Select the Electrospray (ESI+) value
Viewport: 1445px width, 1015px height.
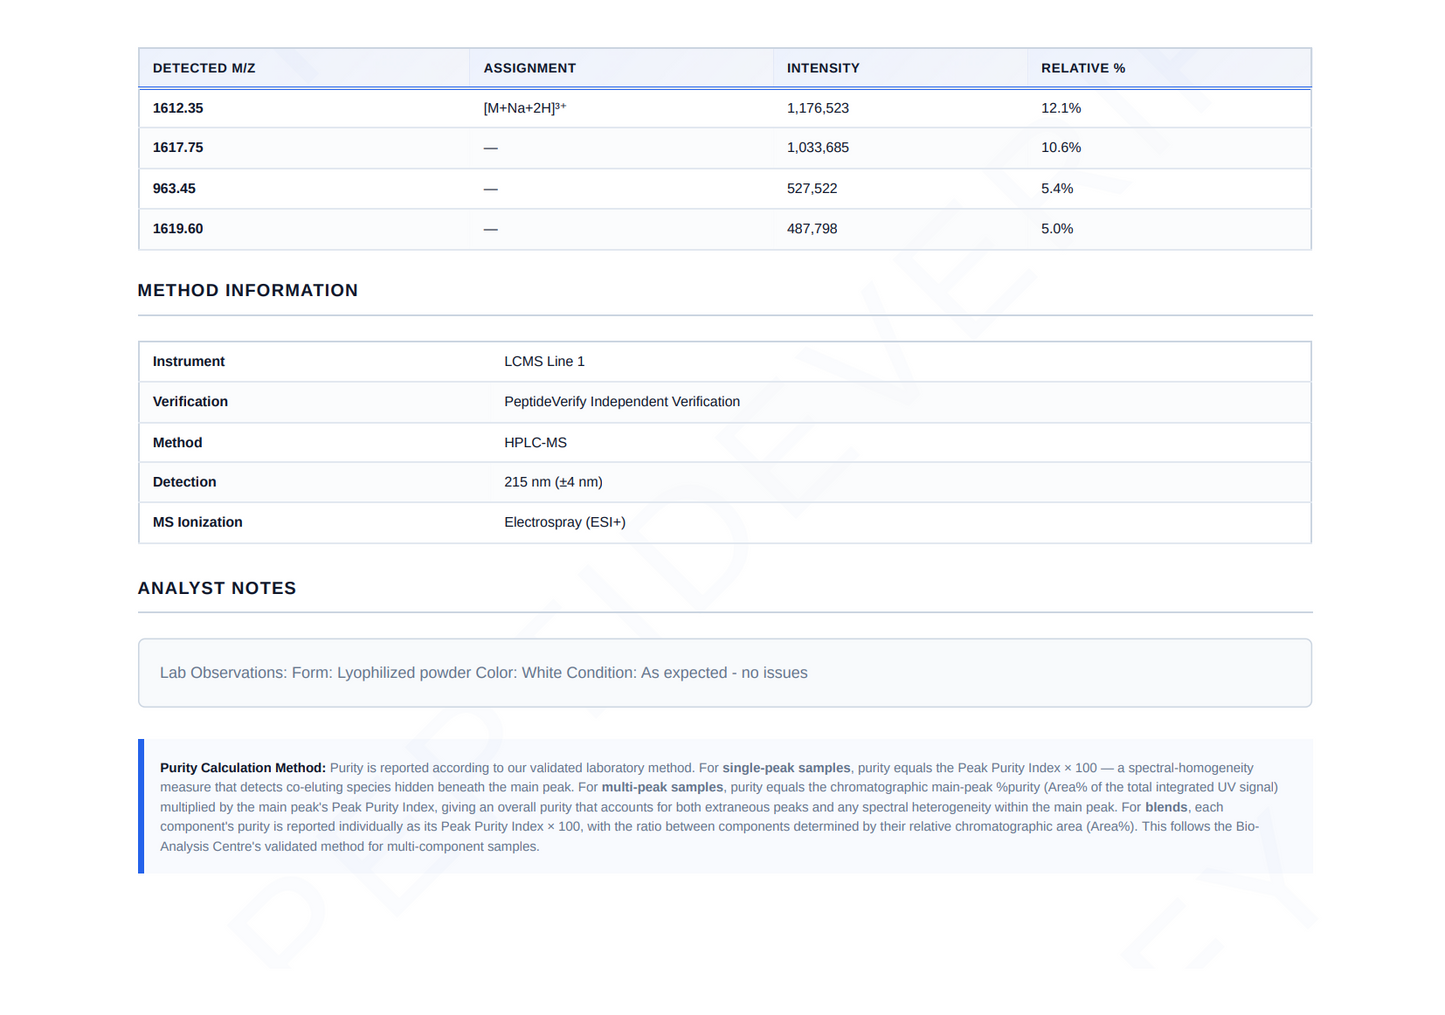coord(565,522)
